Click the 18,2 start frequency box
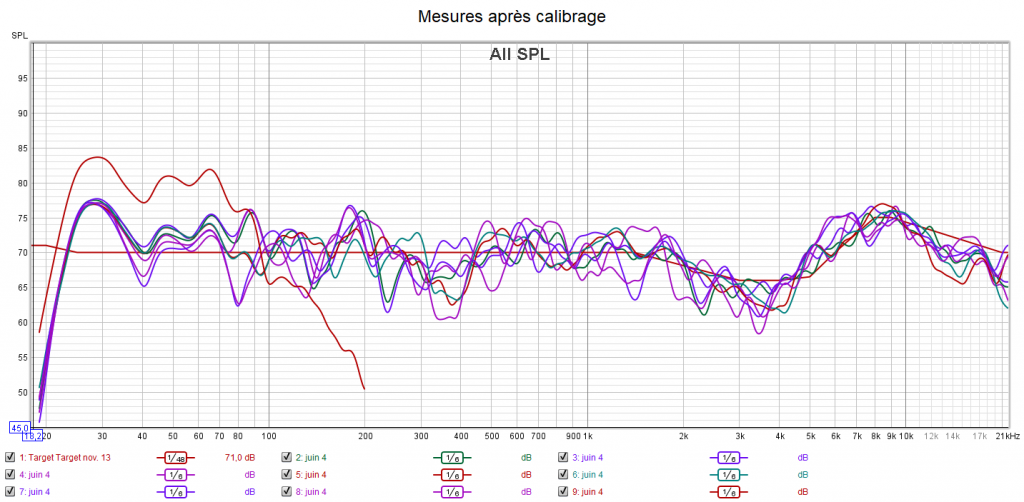1024x502 pixels. tap(31, 437)
